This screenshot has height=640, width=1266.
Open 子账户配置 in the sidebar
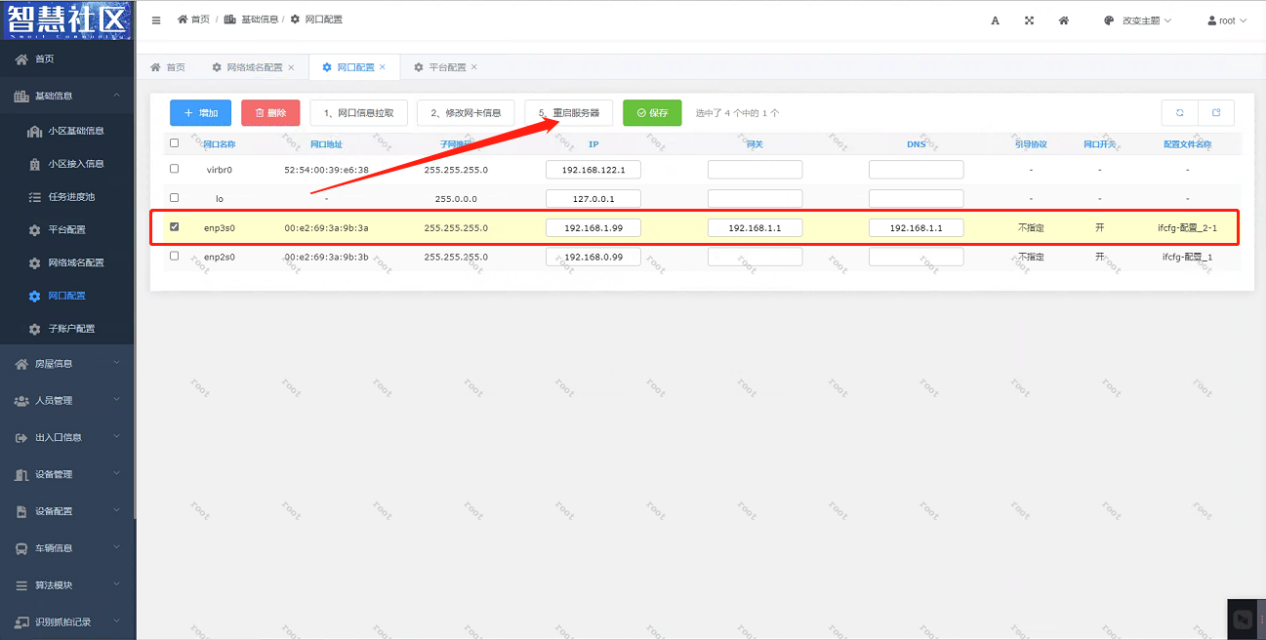coord(71,329)
